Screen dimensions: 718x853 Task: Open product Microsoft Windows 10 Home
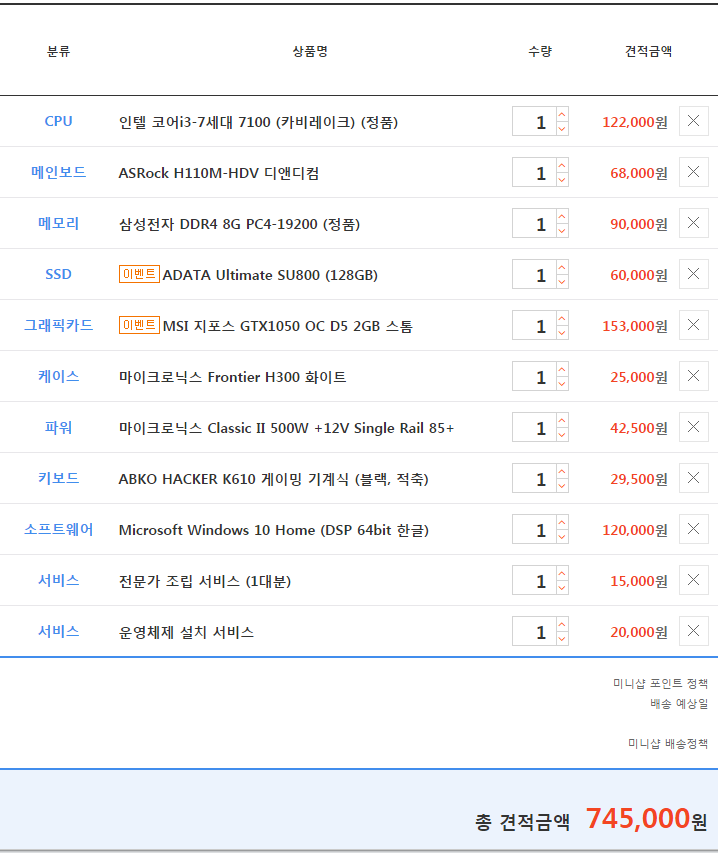[x=274, y=530]
